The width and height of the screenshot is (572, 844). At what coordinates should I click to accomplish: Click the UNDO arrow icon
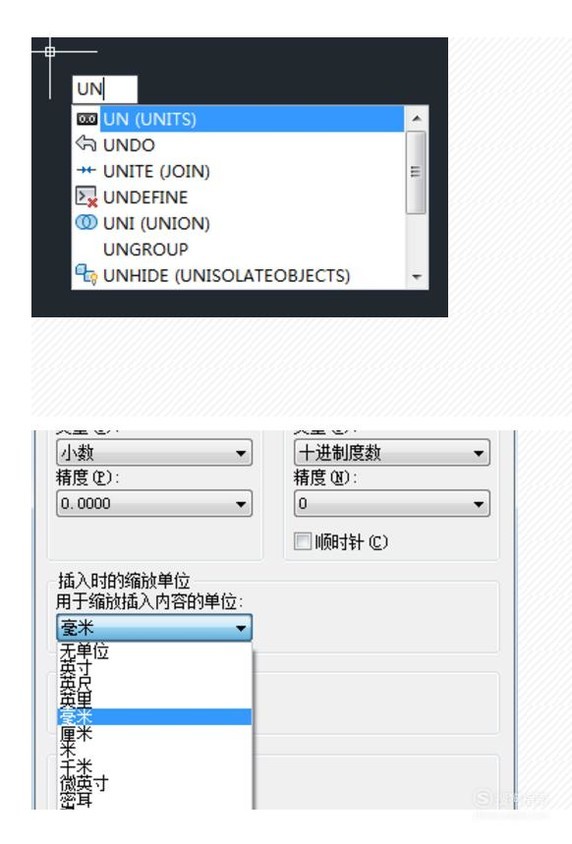pyautogui.click(x=86, y=144)
